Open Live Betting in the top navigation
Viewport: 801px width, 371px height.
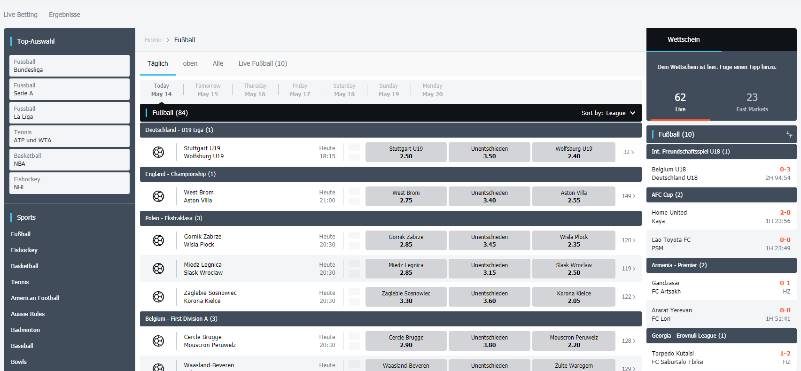point(20,15)
